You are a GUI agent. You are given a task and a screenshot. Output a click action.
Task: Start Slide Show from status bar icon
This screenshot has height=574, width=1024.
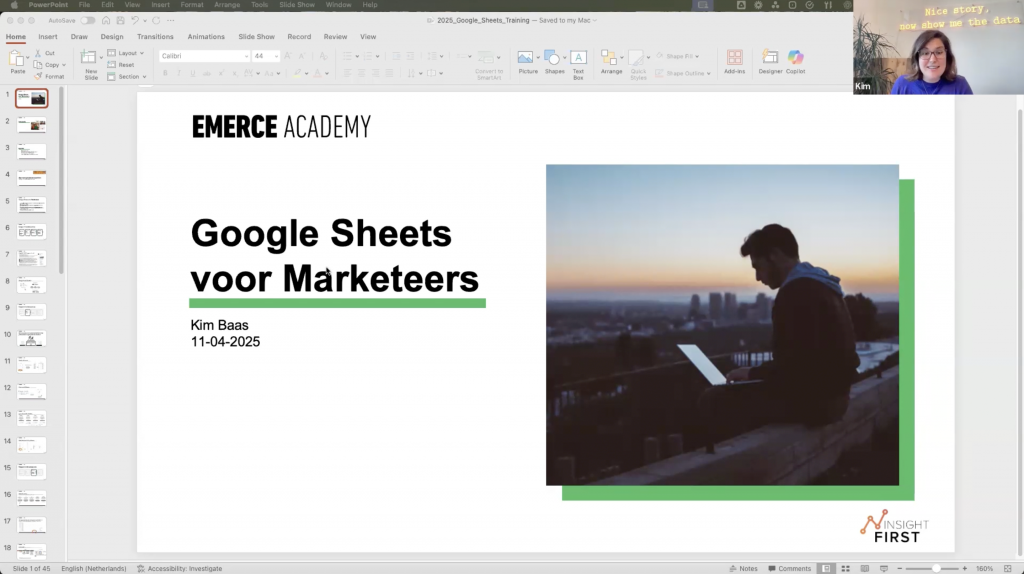[x=884, y=569]
